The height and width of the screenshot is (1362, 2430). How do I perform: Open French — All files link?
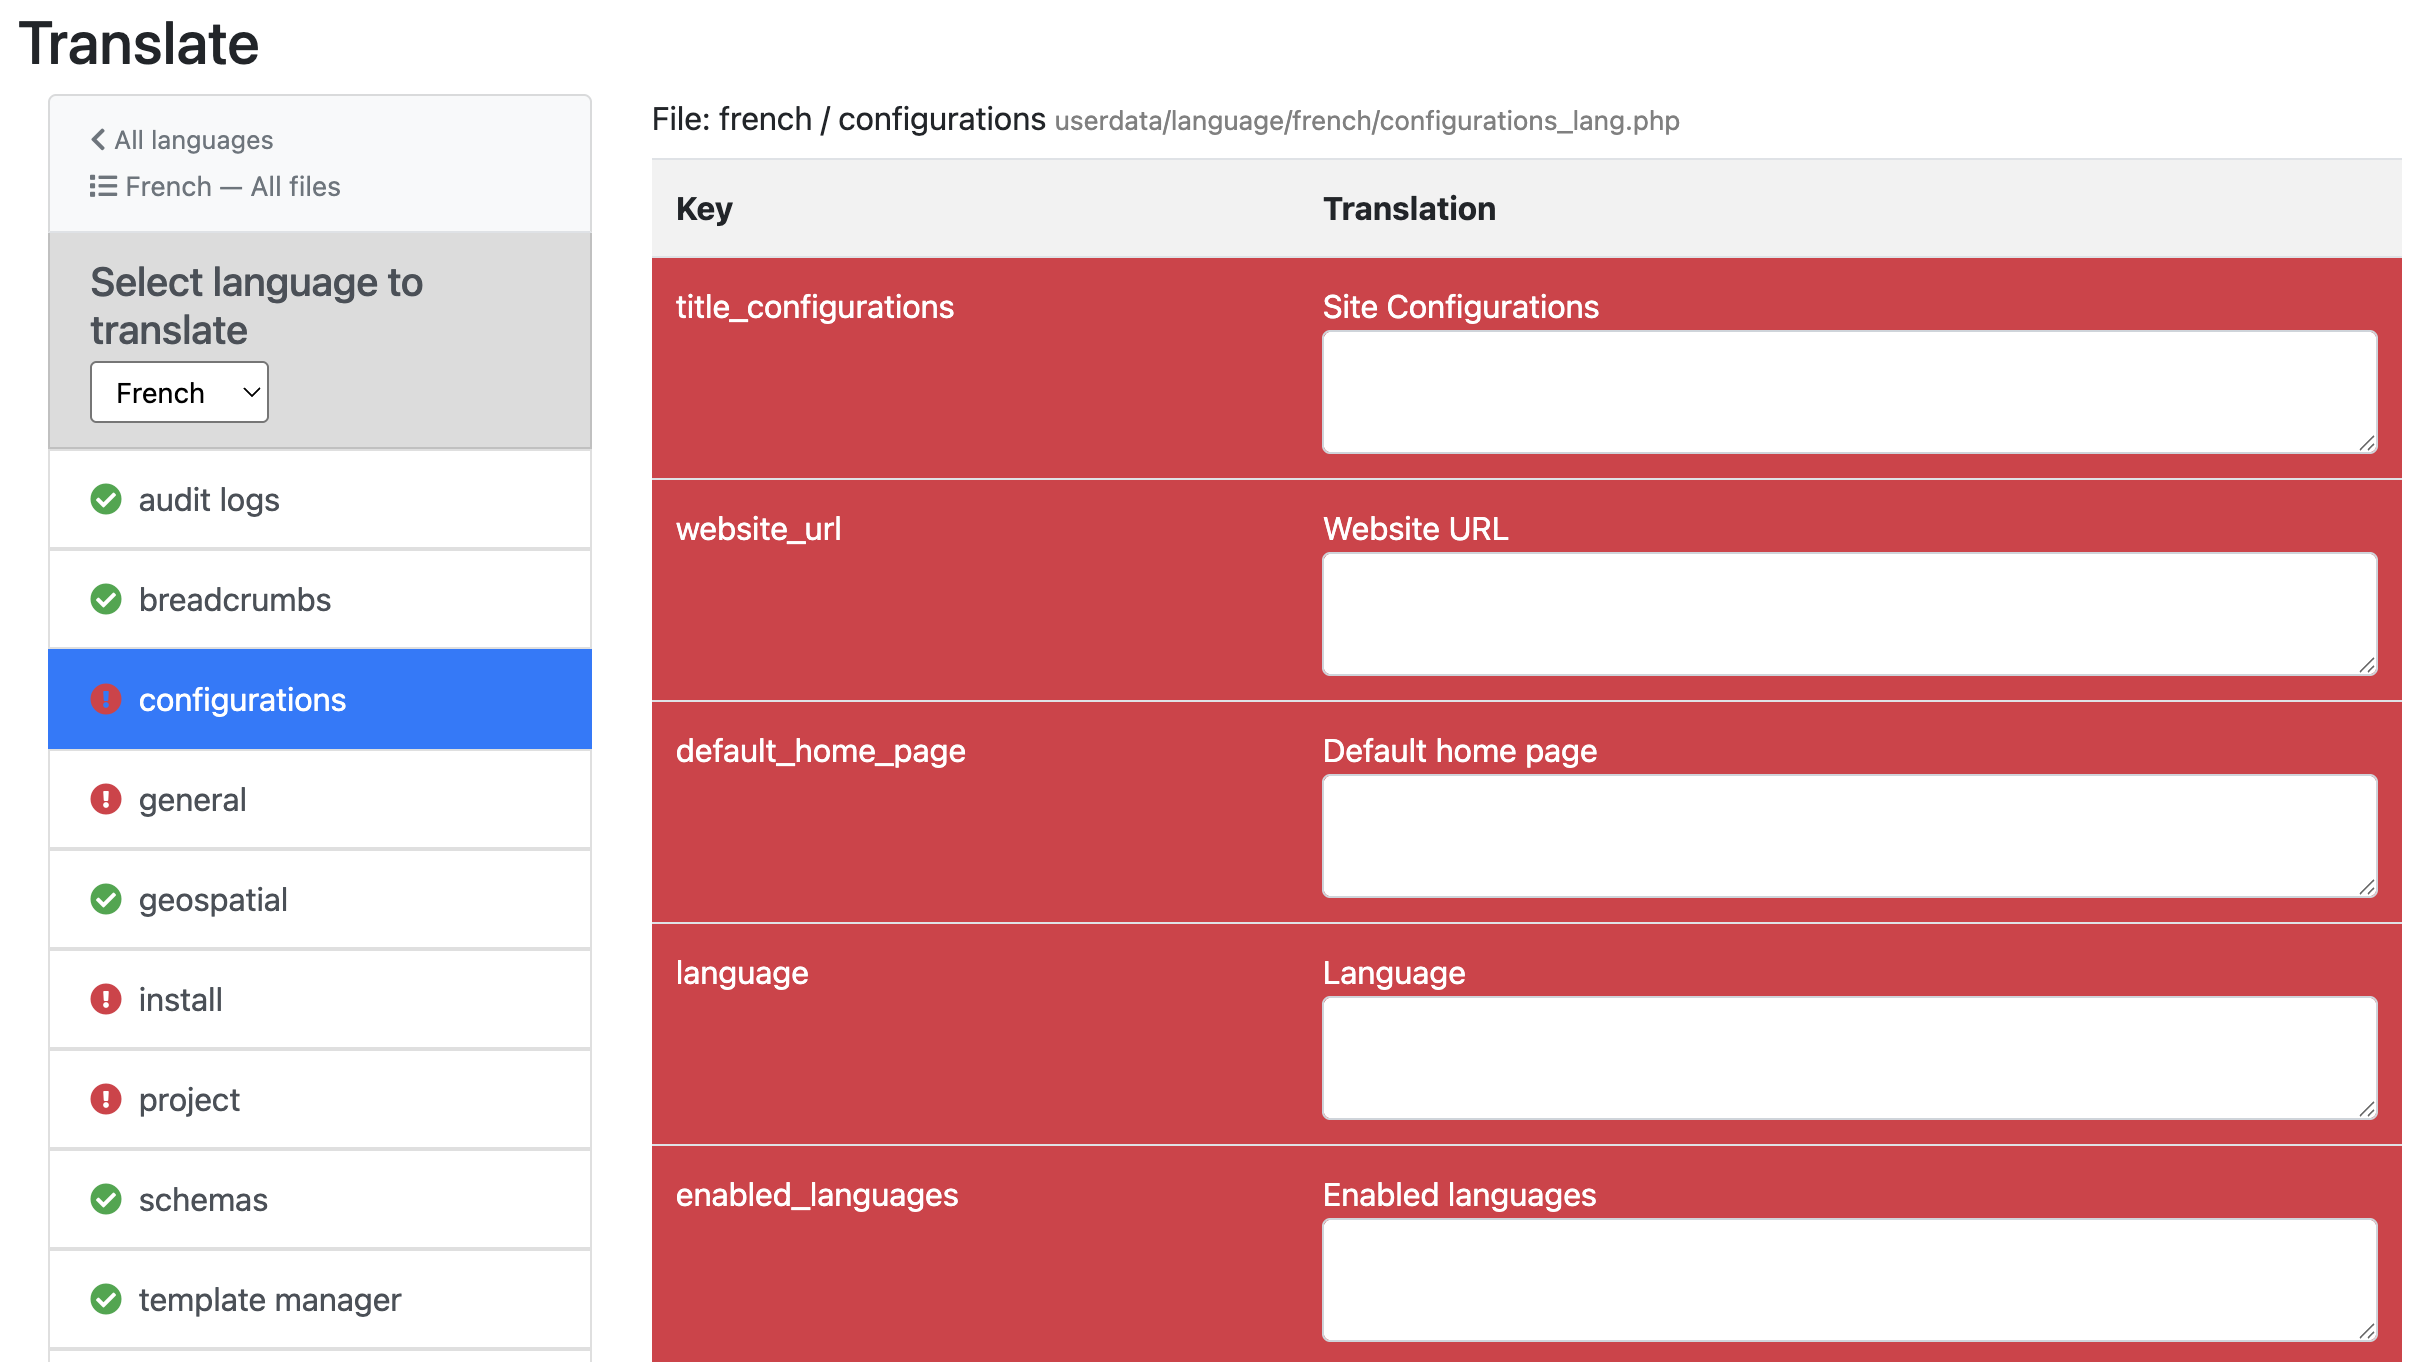[232, 187]
